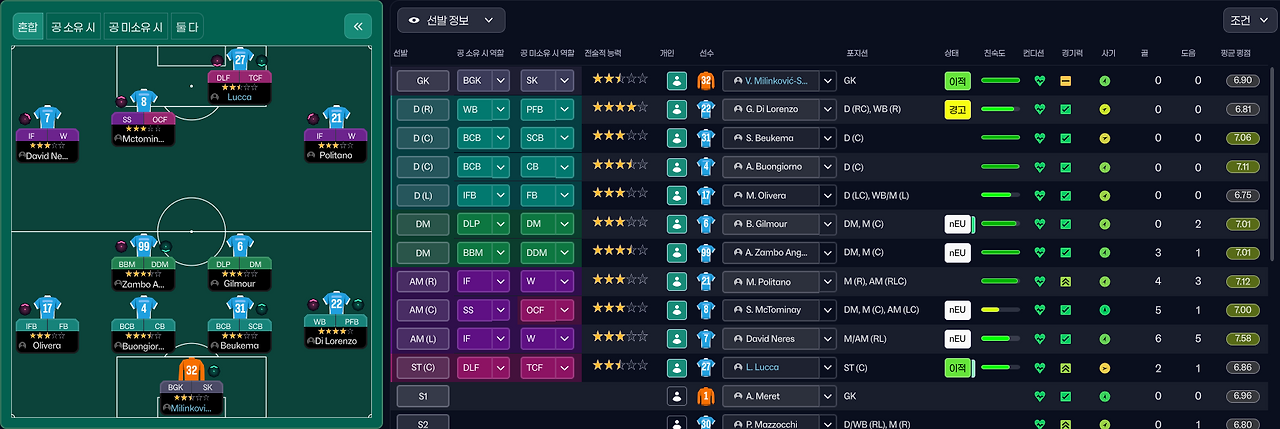Open individual instructions icon for B. Gilmour
The image size is (1280, 429).
pos(677,224)
